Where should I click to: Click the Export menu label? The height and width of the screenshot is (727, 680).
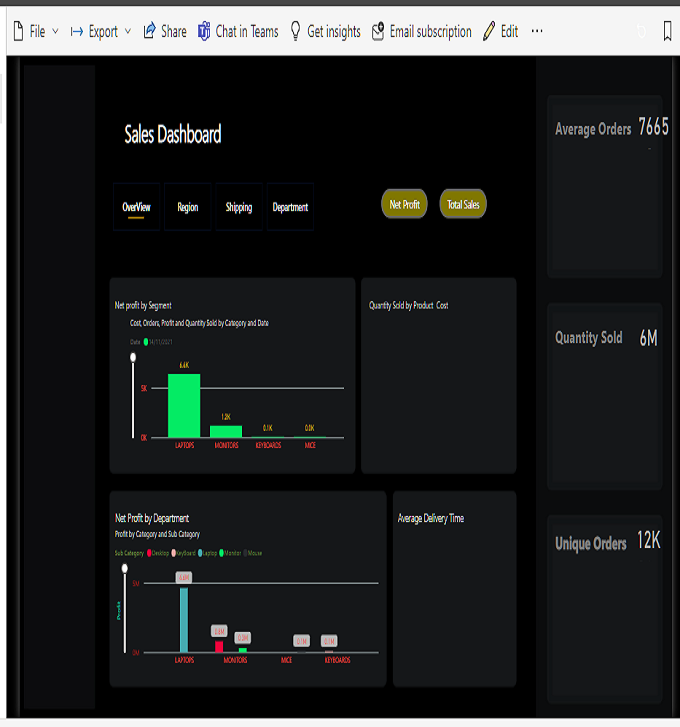pyautogui.click(x=103, y=32)
